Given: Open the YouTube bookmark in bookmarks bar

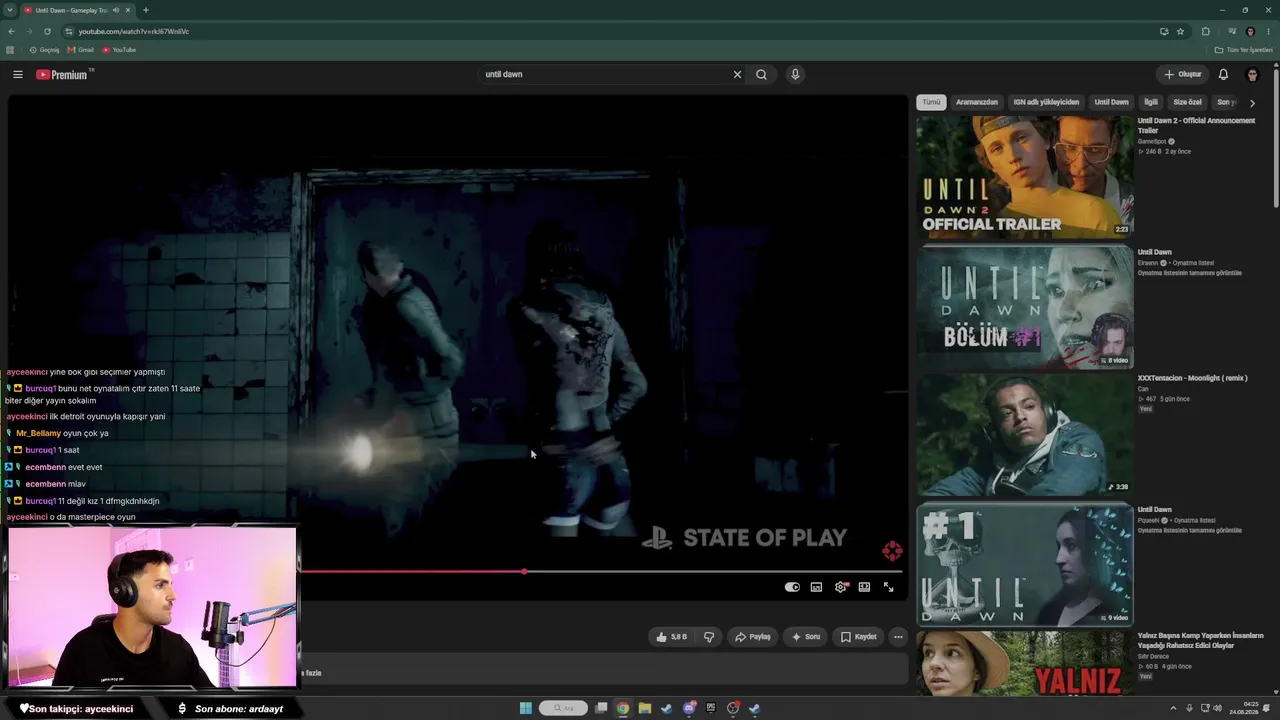Looking at the screenshot, I should [x=119, y=50].
